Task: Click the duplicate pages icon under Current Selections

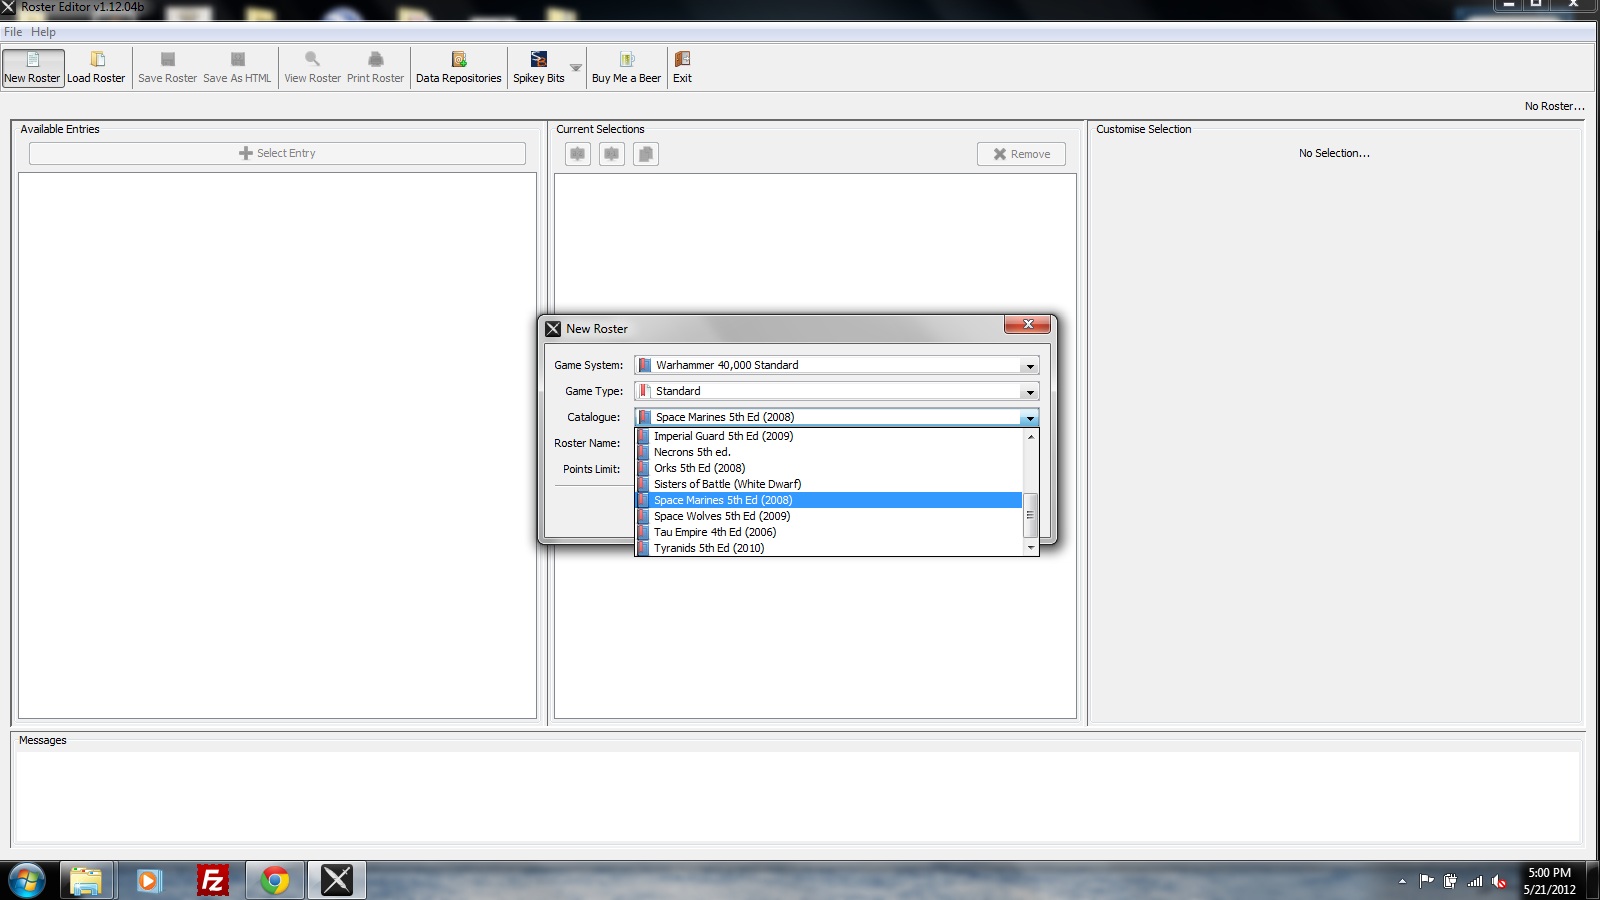Action: coord(646,154)
